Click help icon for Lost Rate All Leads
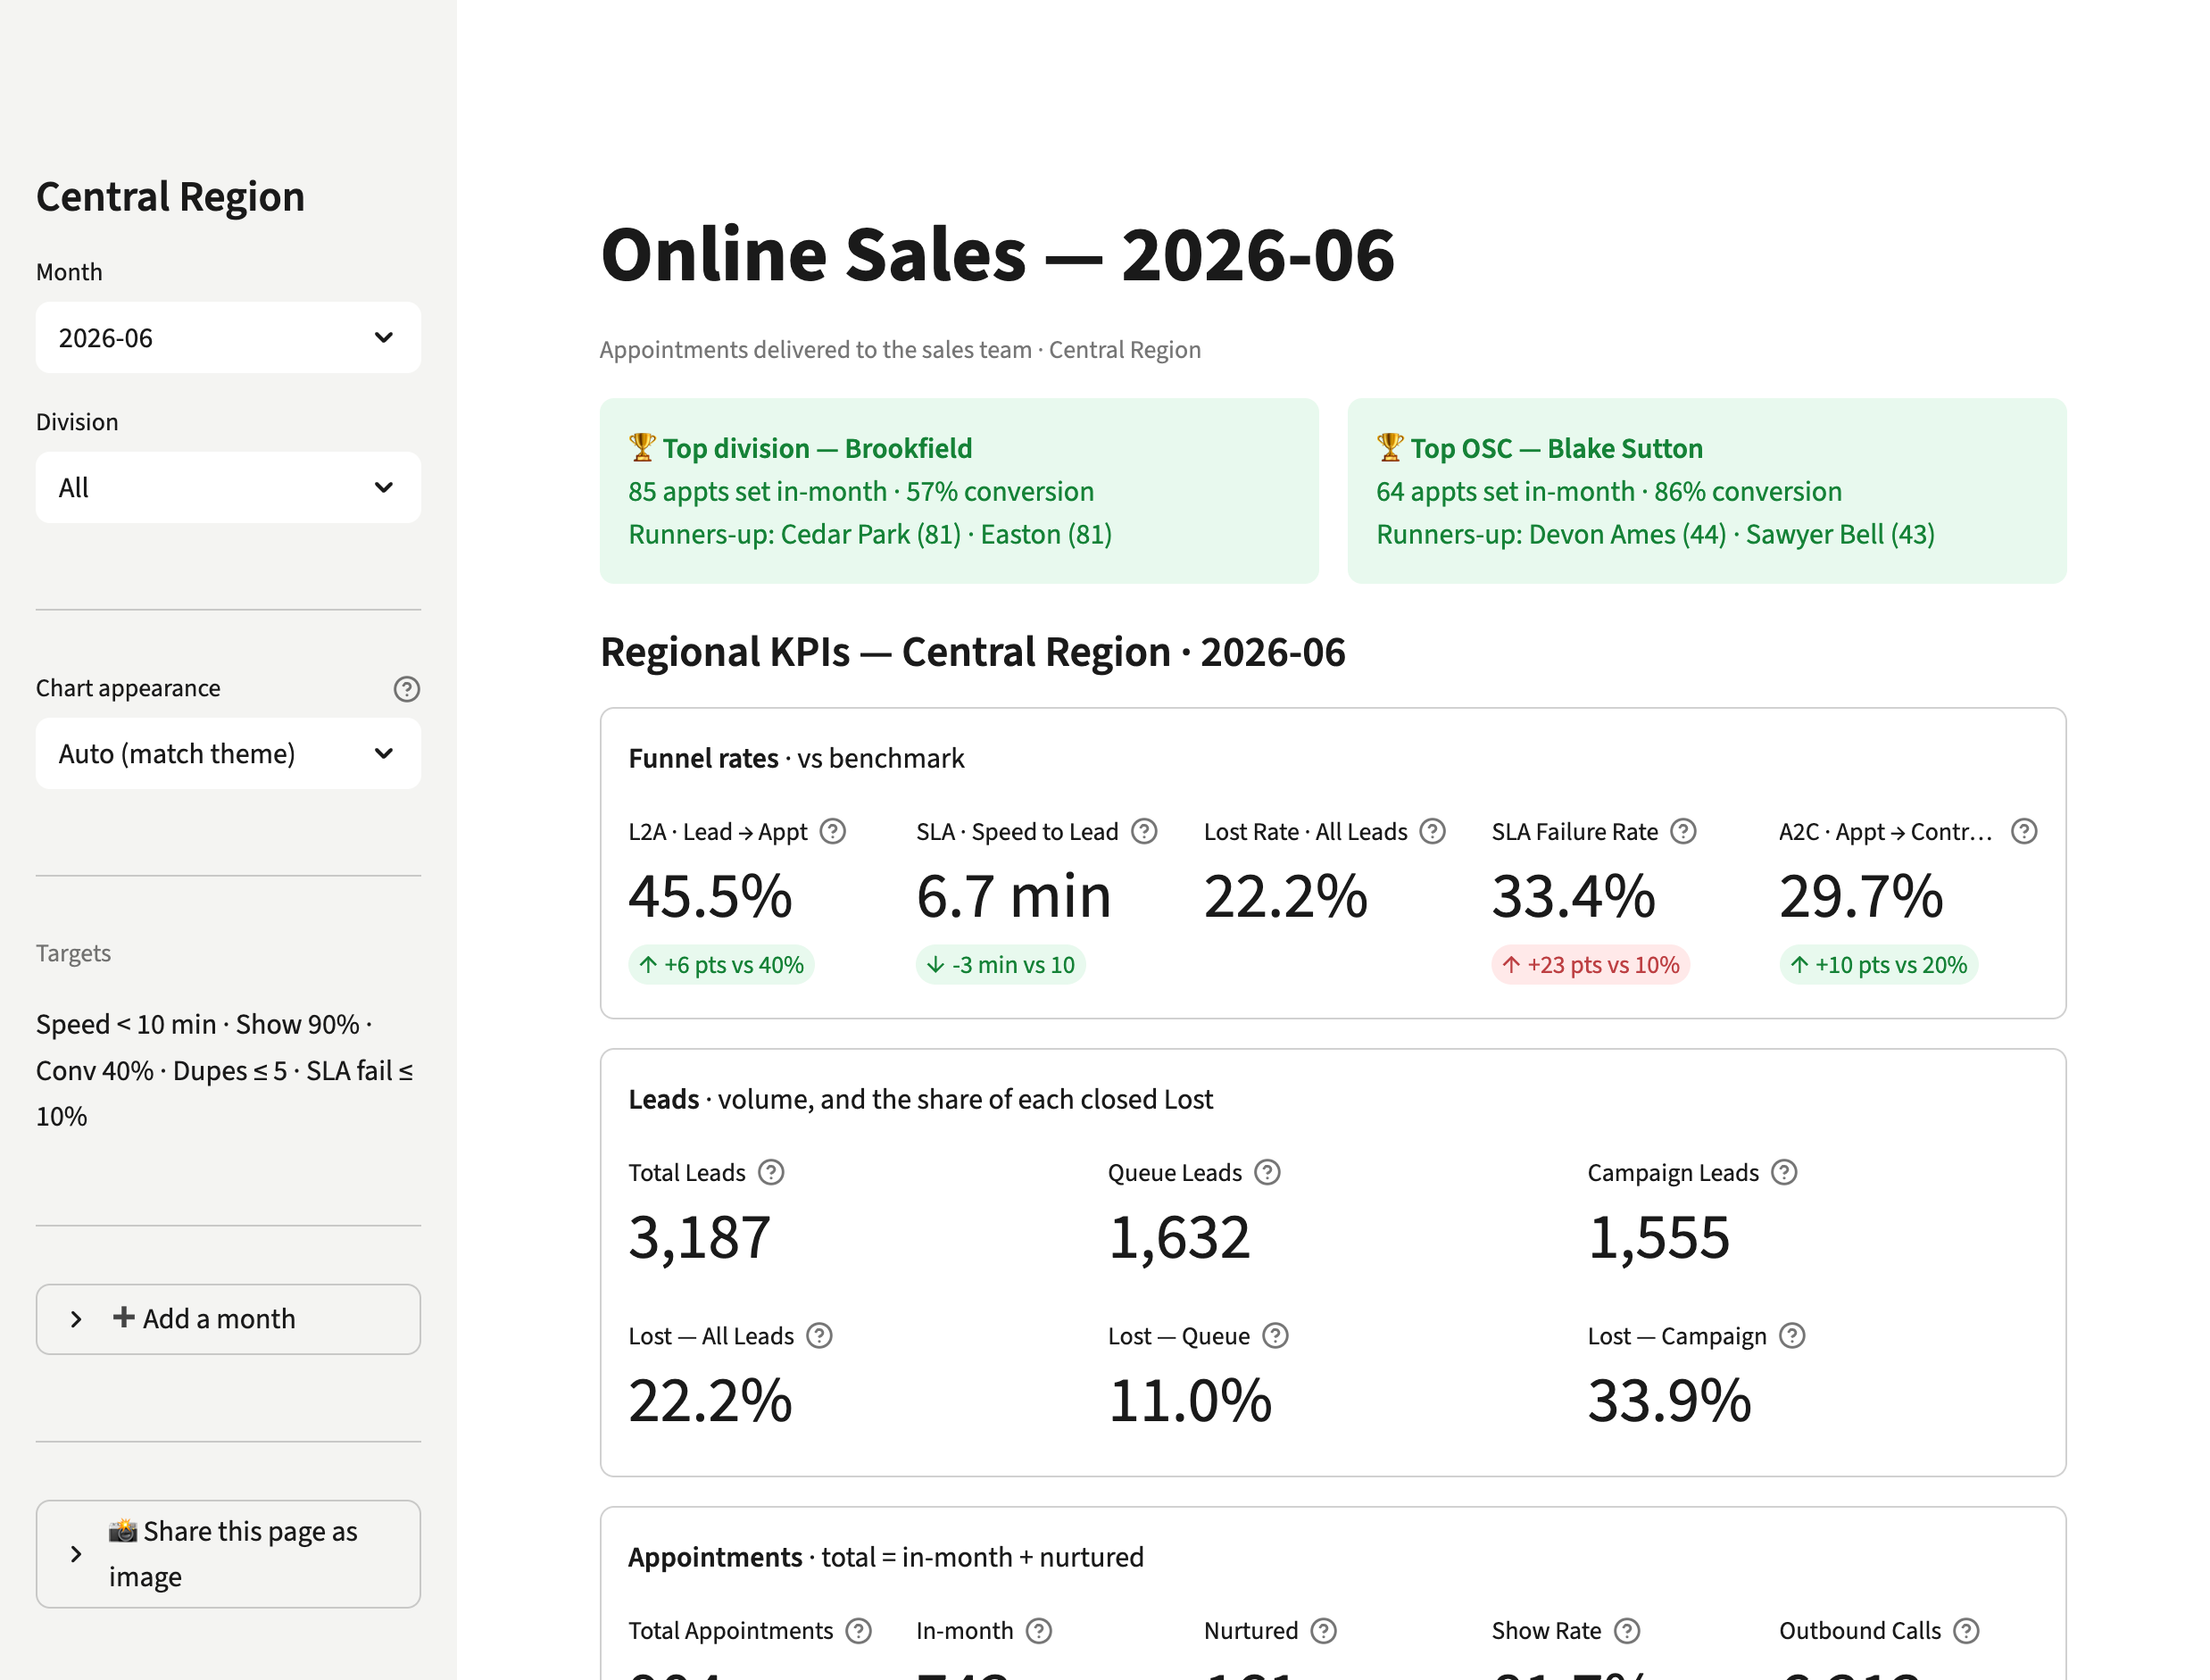 point(1433,832)
